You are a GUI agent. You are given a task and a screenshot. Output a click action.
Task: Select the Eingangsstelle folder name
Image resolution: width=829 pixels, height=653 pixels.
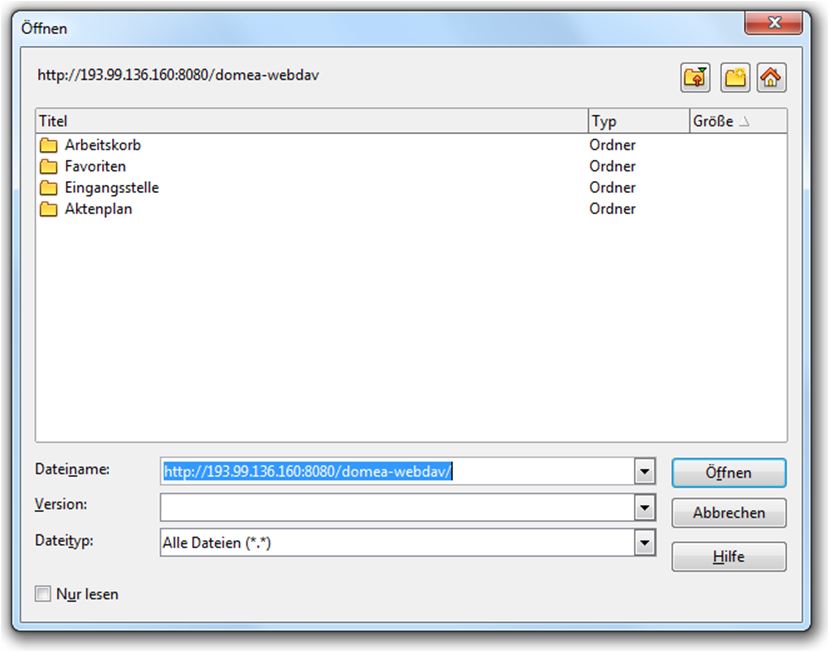tap(111, 188)
